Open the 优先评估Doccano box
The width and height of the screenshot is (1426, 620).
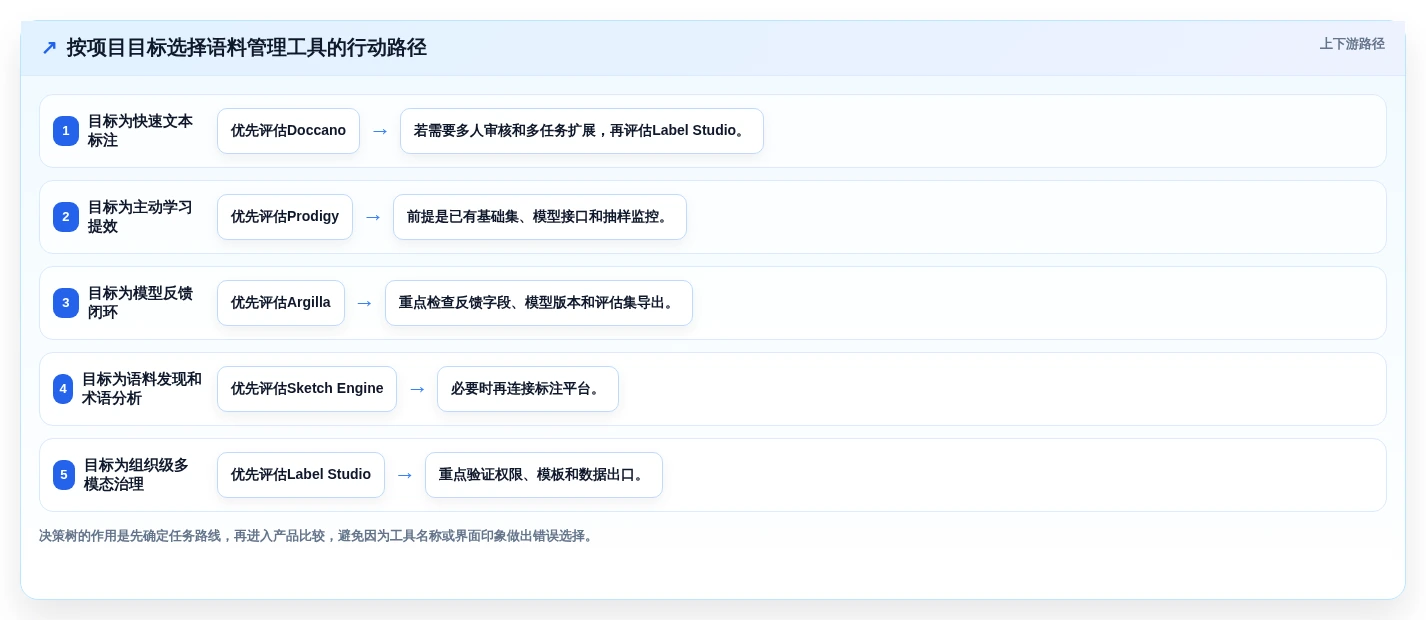(288, 131)
